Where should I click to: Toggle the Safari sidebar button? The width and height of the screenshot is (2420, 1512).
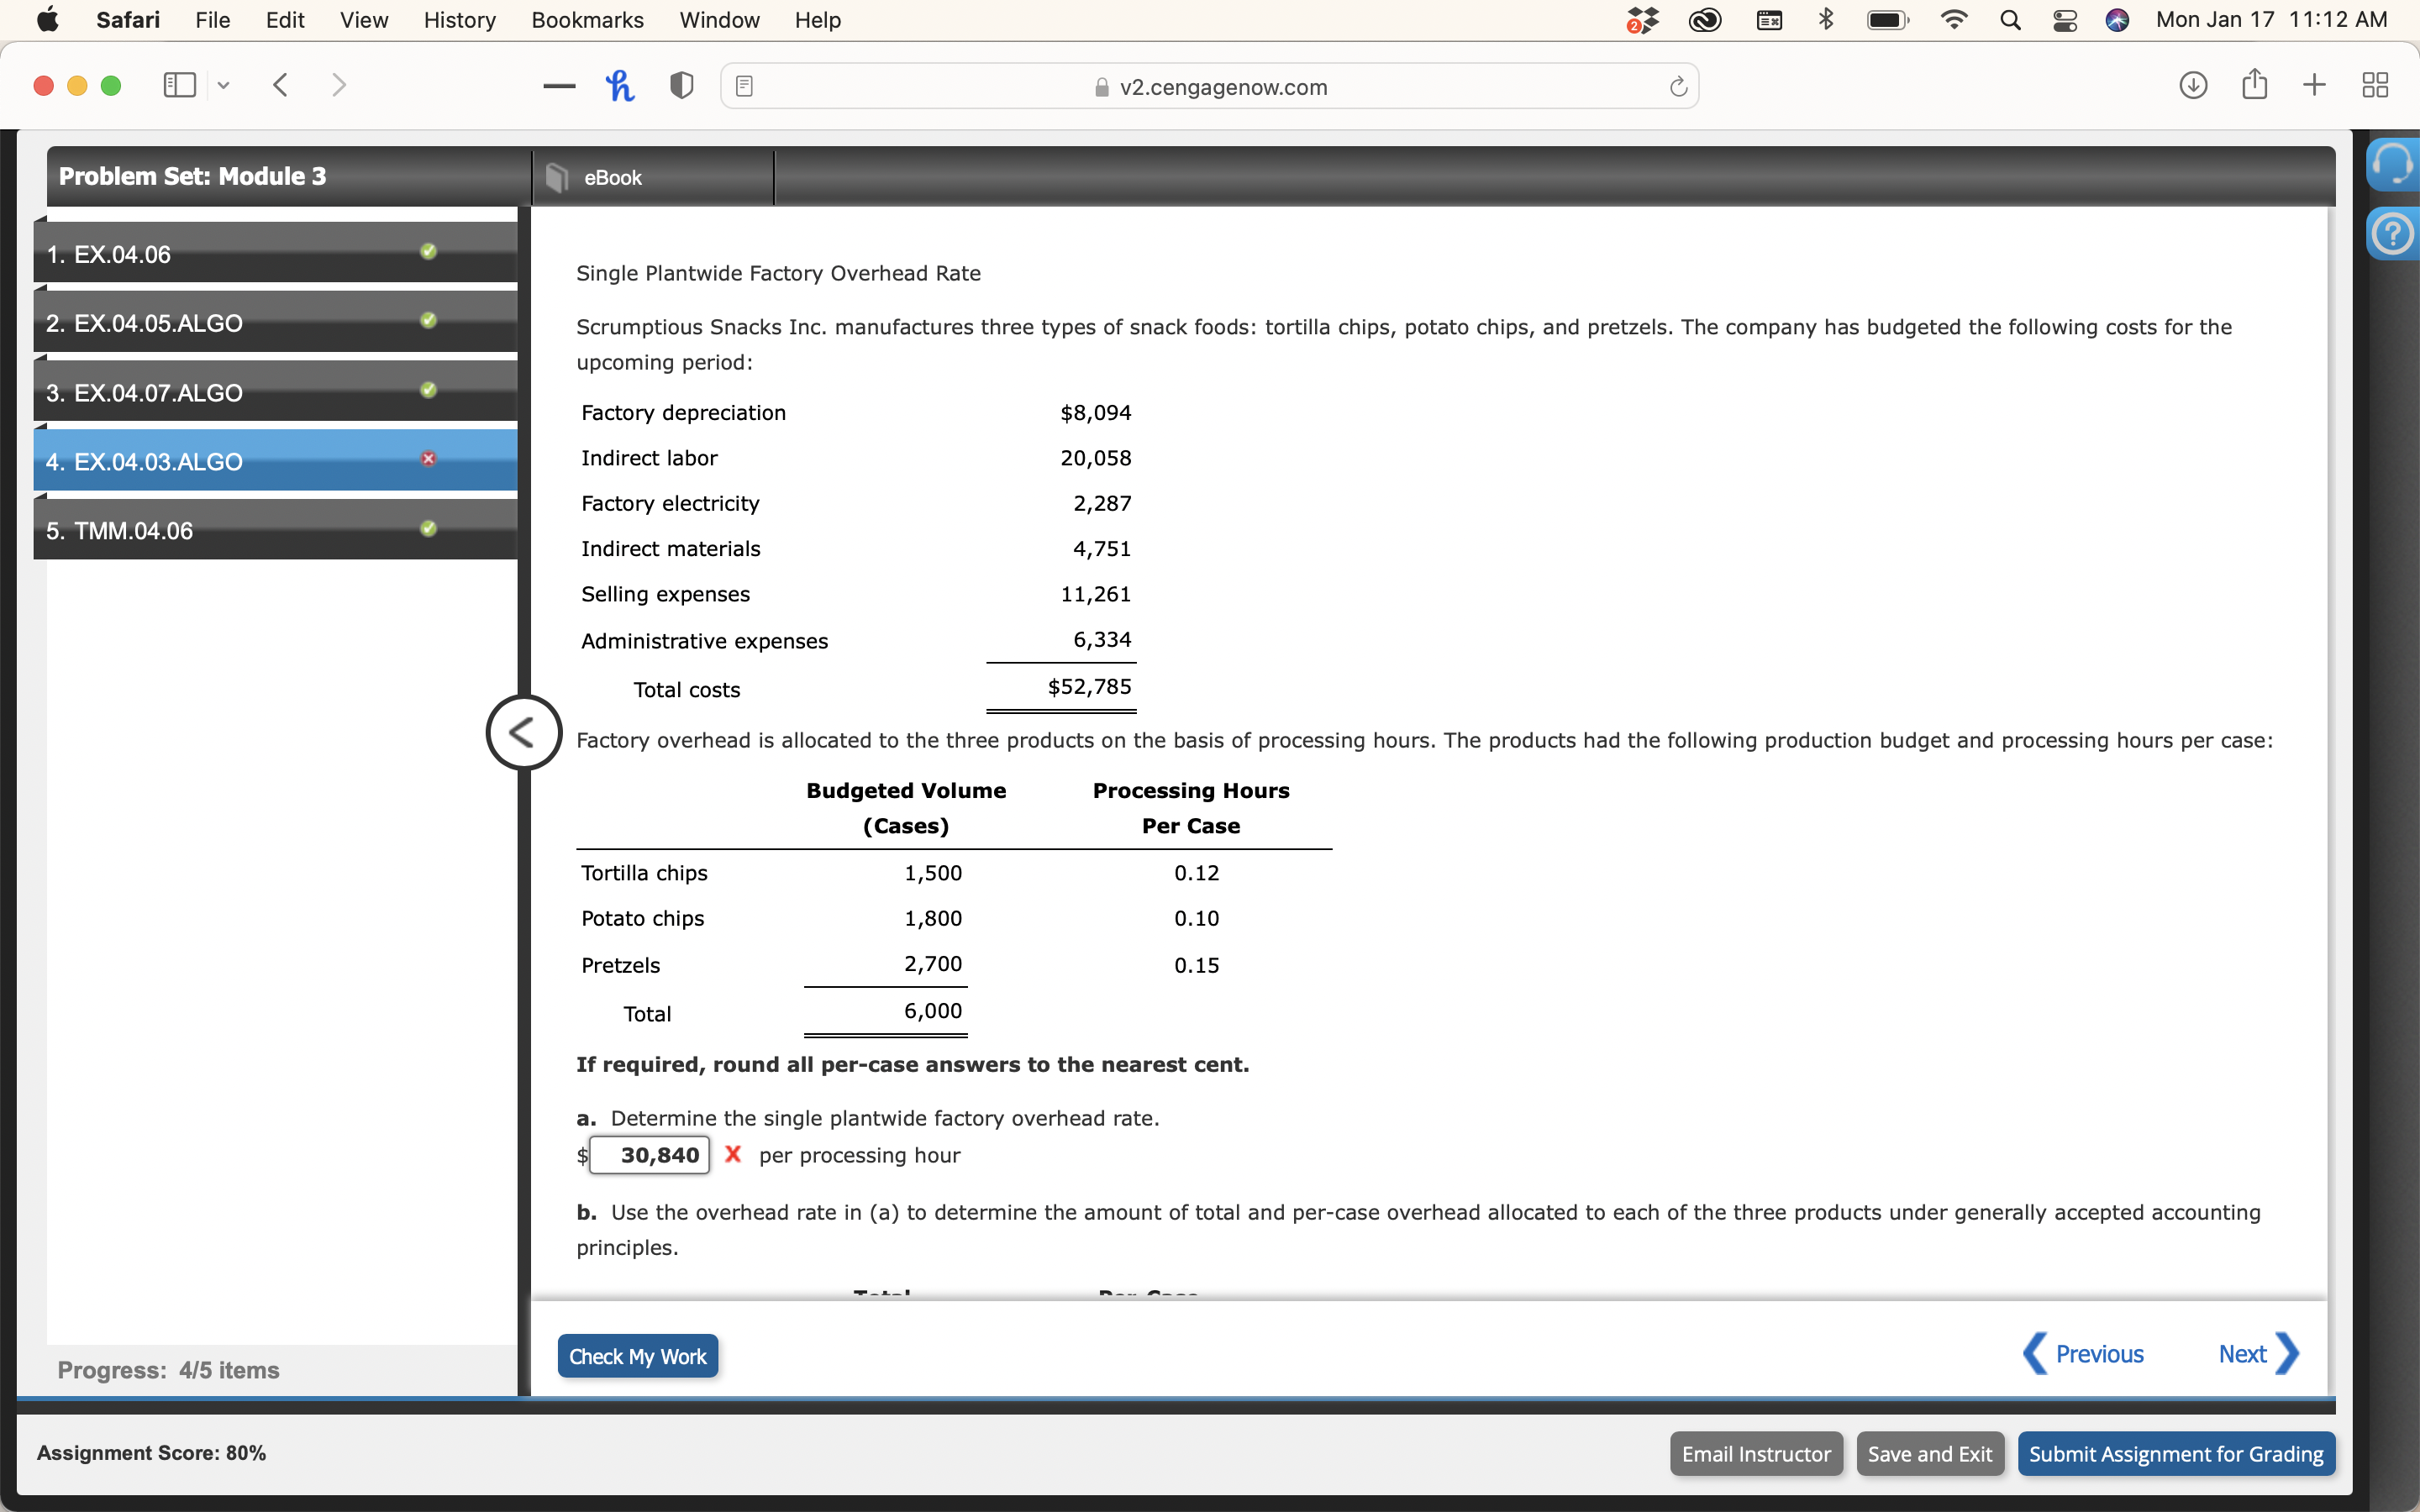click(x=179, y=85)
